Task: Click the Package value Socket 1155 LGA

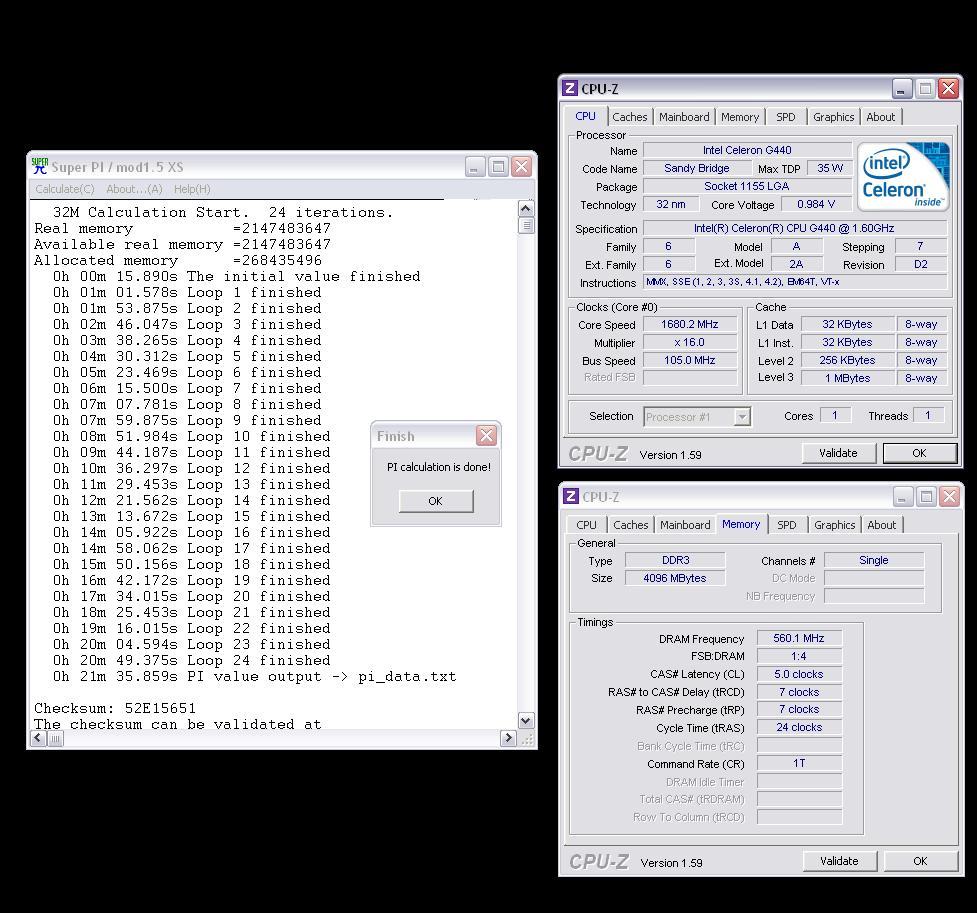Action: pyautogui.click(x=747, y=186)
